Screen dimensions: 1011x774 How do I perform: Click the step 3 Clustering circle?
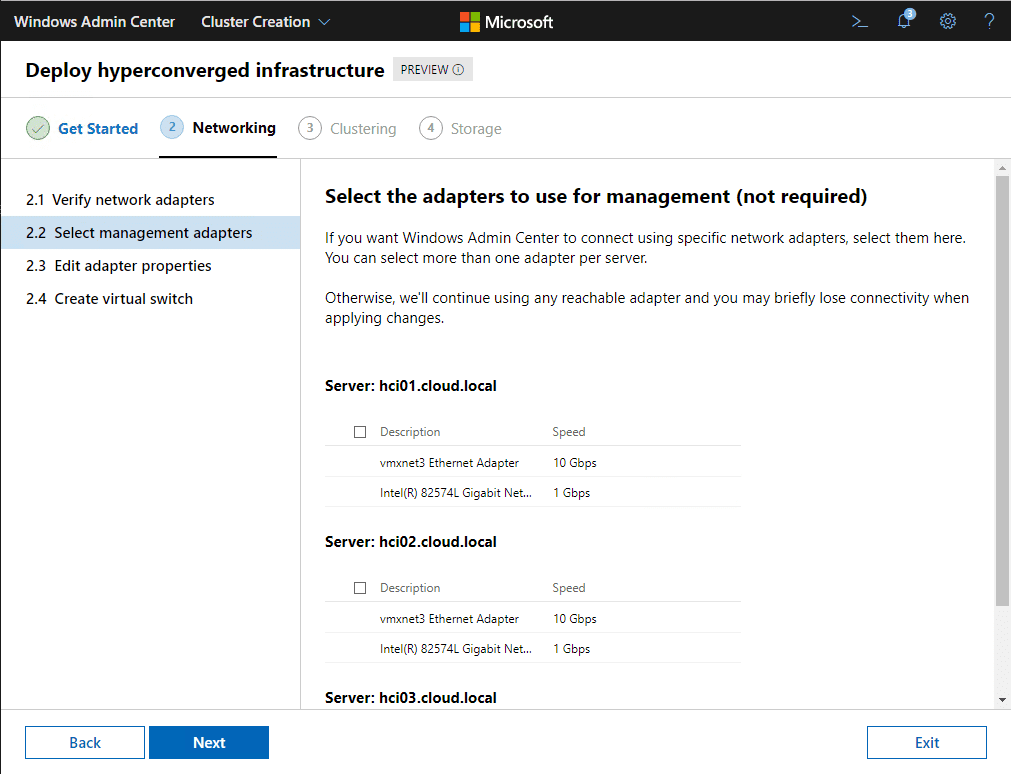[x=310, y=128]
